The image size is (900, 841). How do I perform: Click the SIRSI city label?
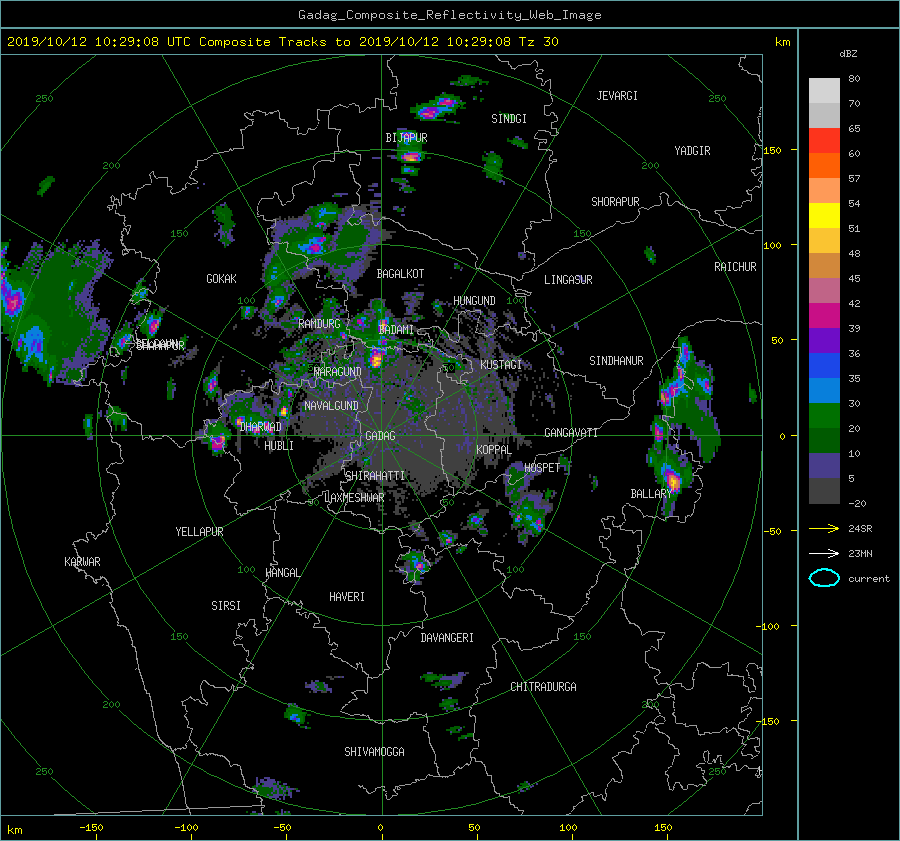click(x=226, y=606)
